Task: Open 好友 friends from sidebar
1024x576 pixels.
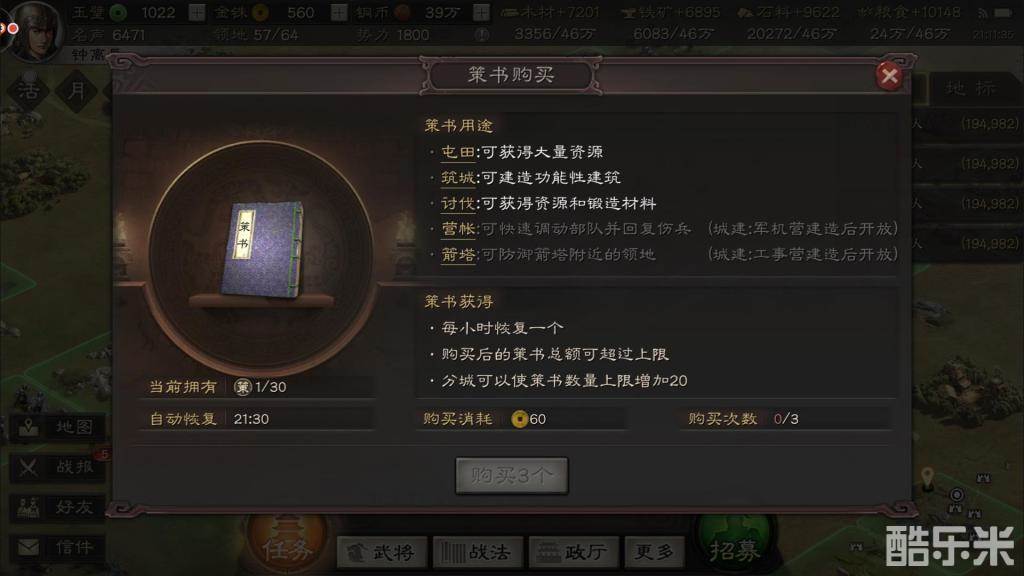Action: 57,507
